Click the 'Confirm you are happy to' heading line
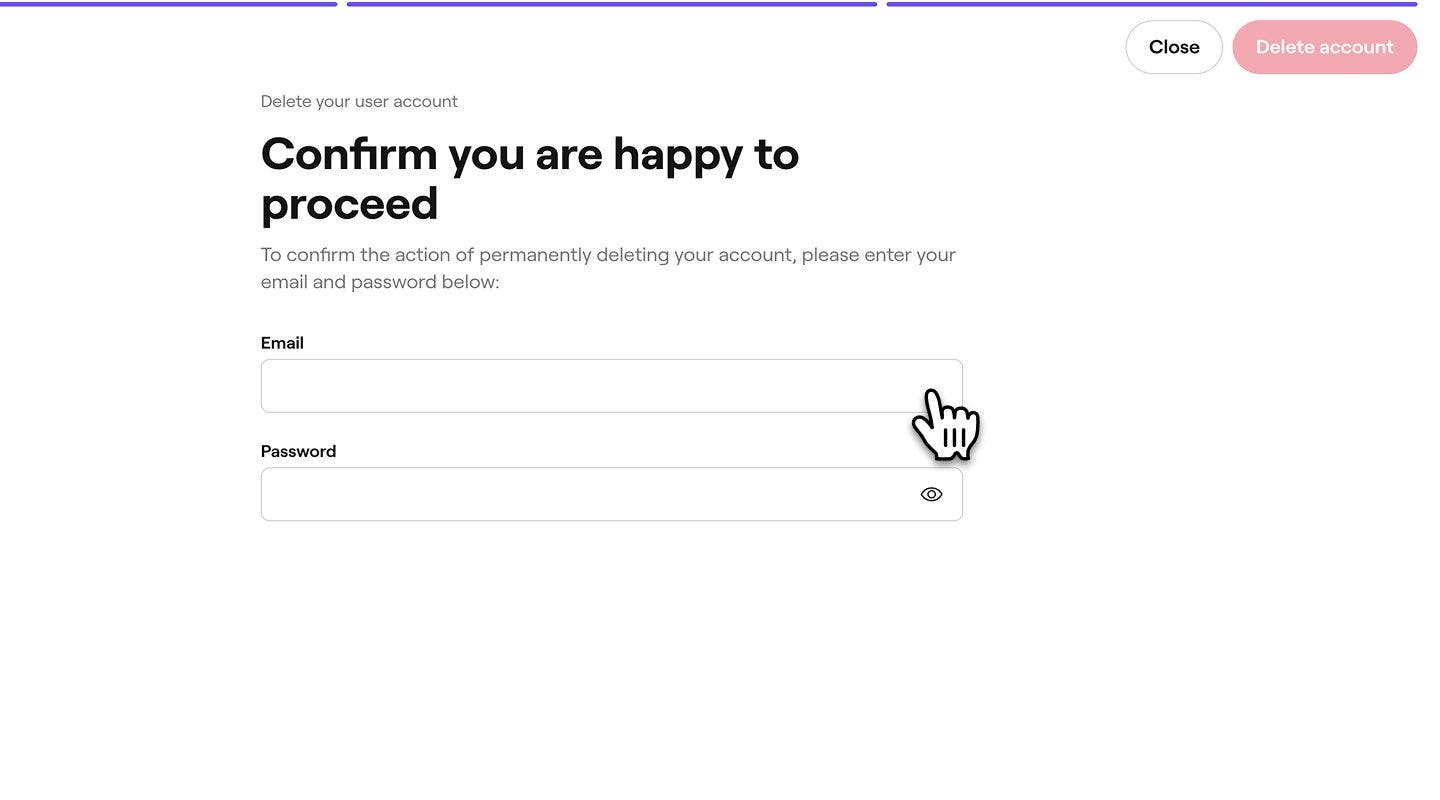 pos(529,154)
